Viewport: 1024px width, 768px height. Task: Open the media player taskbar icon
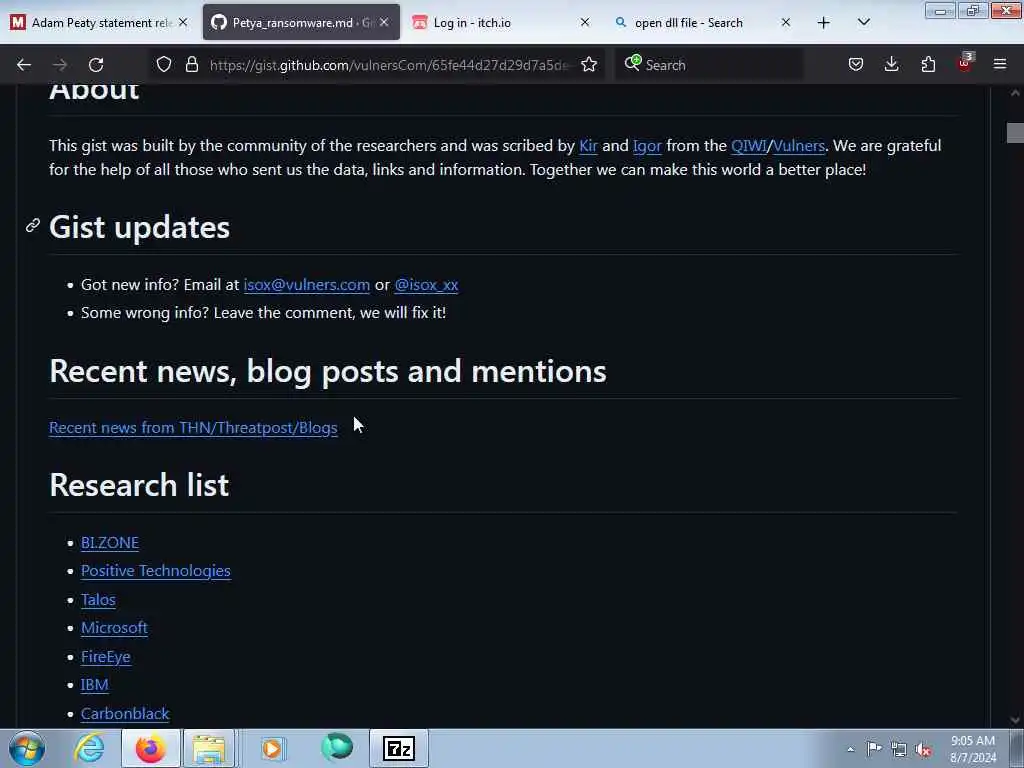click(272, 748)
